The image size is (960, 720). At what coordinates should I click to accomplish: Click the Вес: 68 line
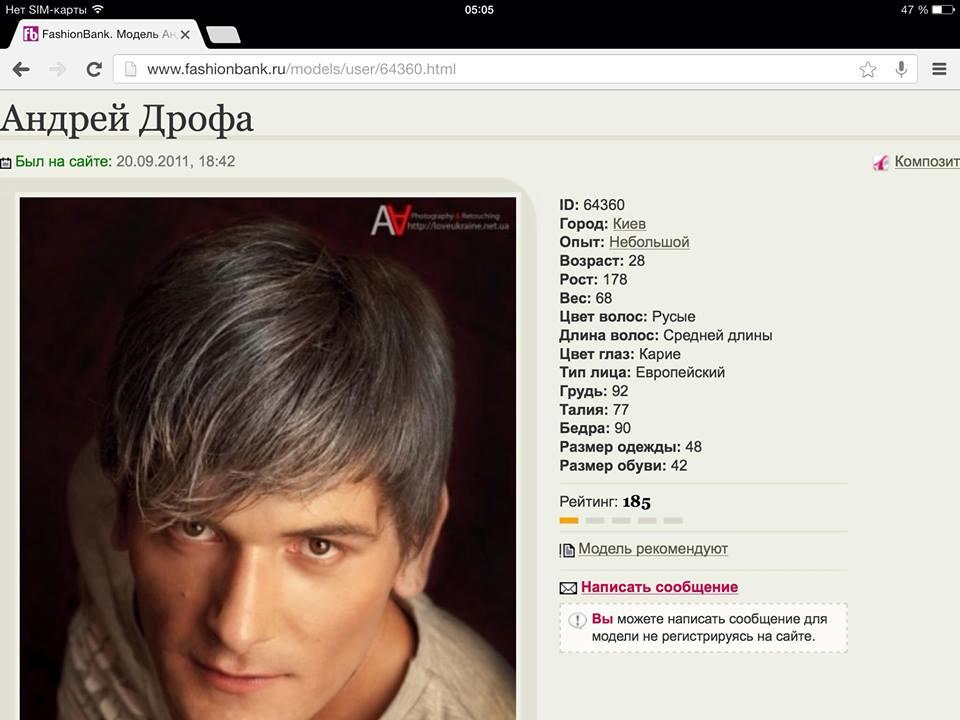point(585,298)
